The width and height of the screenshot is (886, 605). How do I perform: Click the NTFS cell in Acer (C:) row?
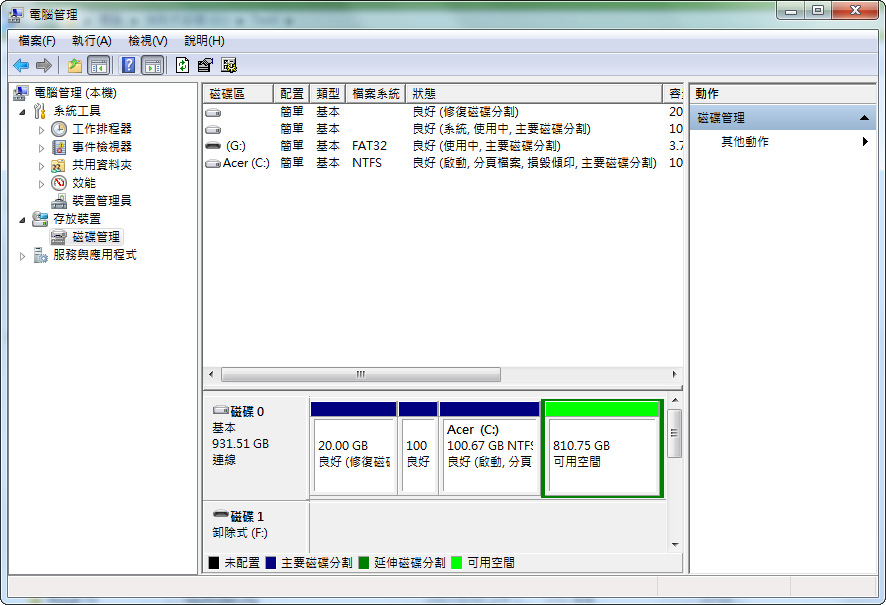pos(367,163)
